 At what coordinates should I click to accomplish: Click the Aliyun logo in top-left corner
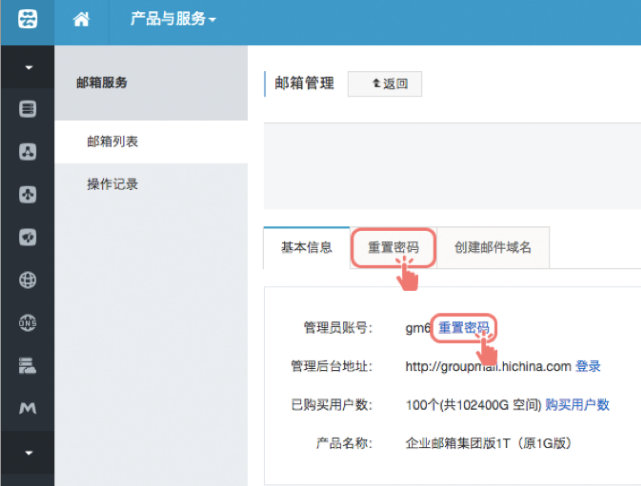[x=27, y=21]
